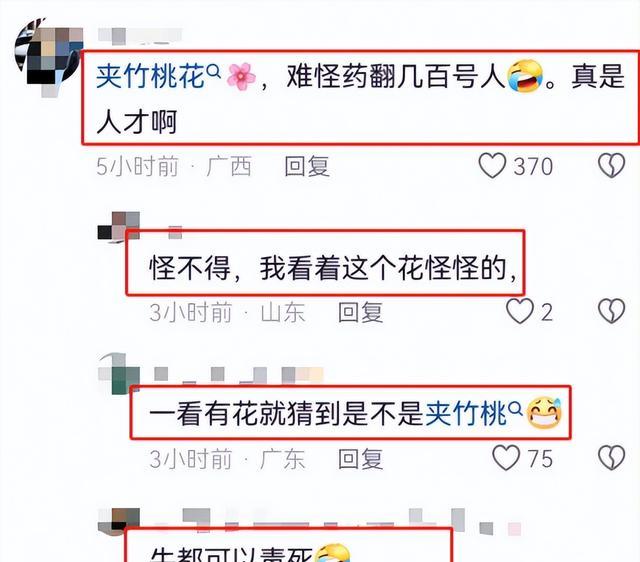Open top commenter's pixelated avatar
This screenshot has height=562, width=640.
pyautogui.click(x=48, y=55)
